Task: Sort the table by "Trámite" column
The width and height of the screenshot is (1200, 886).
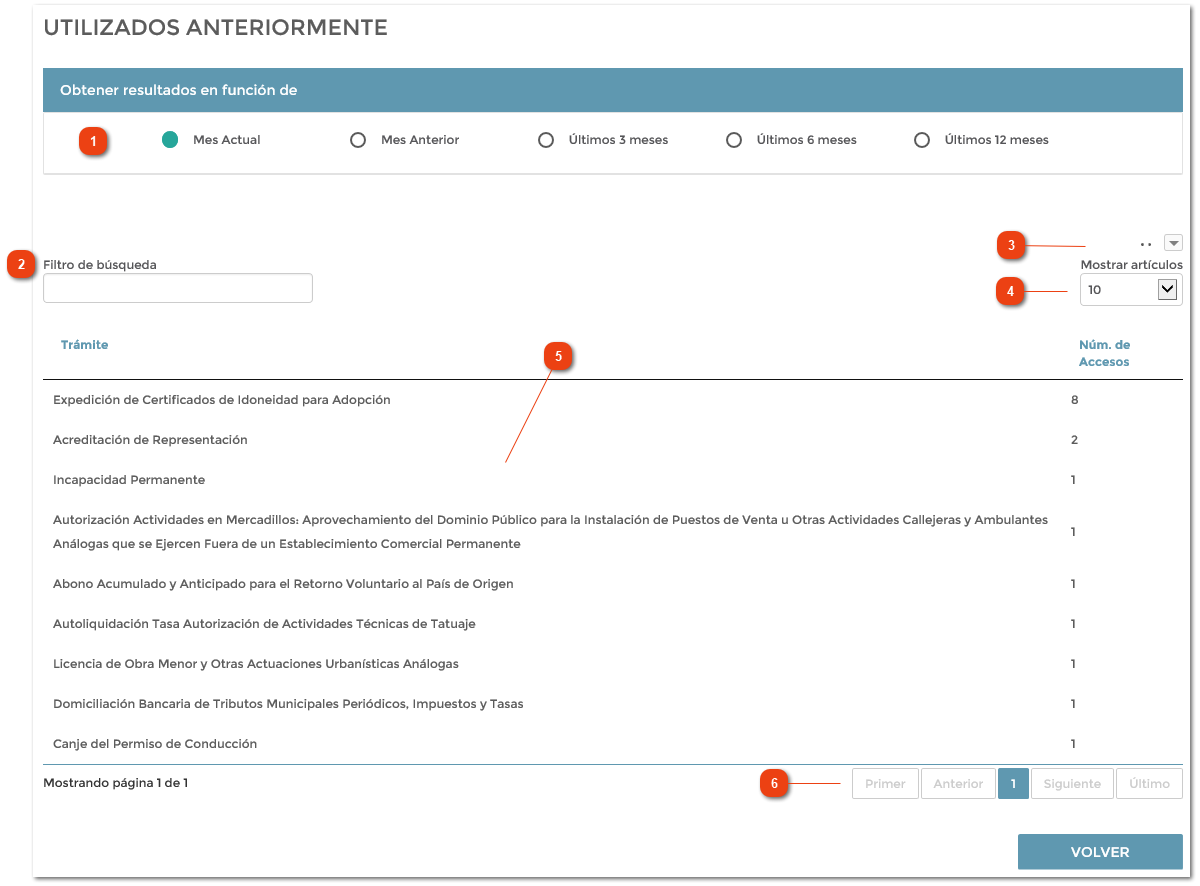Action: [x=85, y=344]
